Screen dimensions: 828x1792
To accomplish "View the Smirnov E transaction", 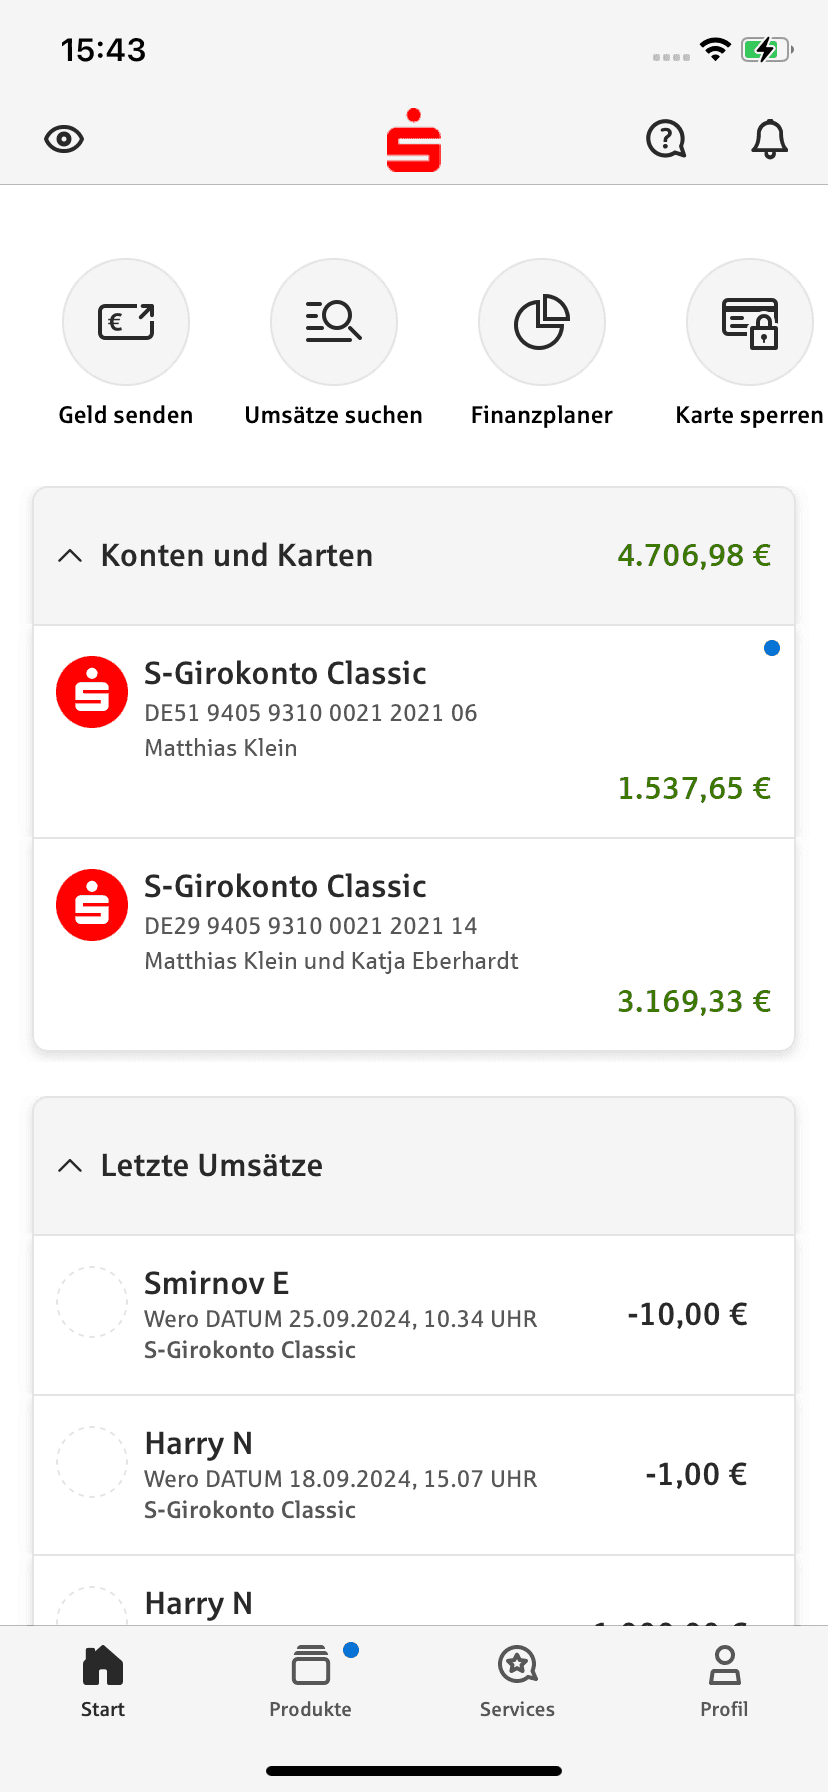I will tap(414, 1315).
